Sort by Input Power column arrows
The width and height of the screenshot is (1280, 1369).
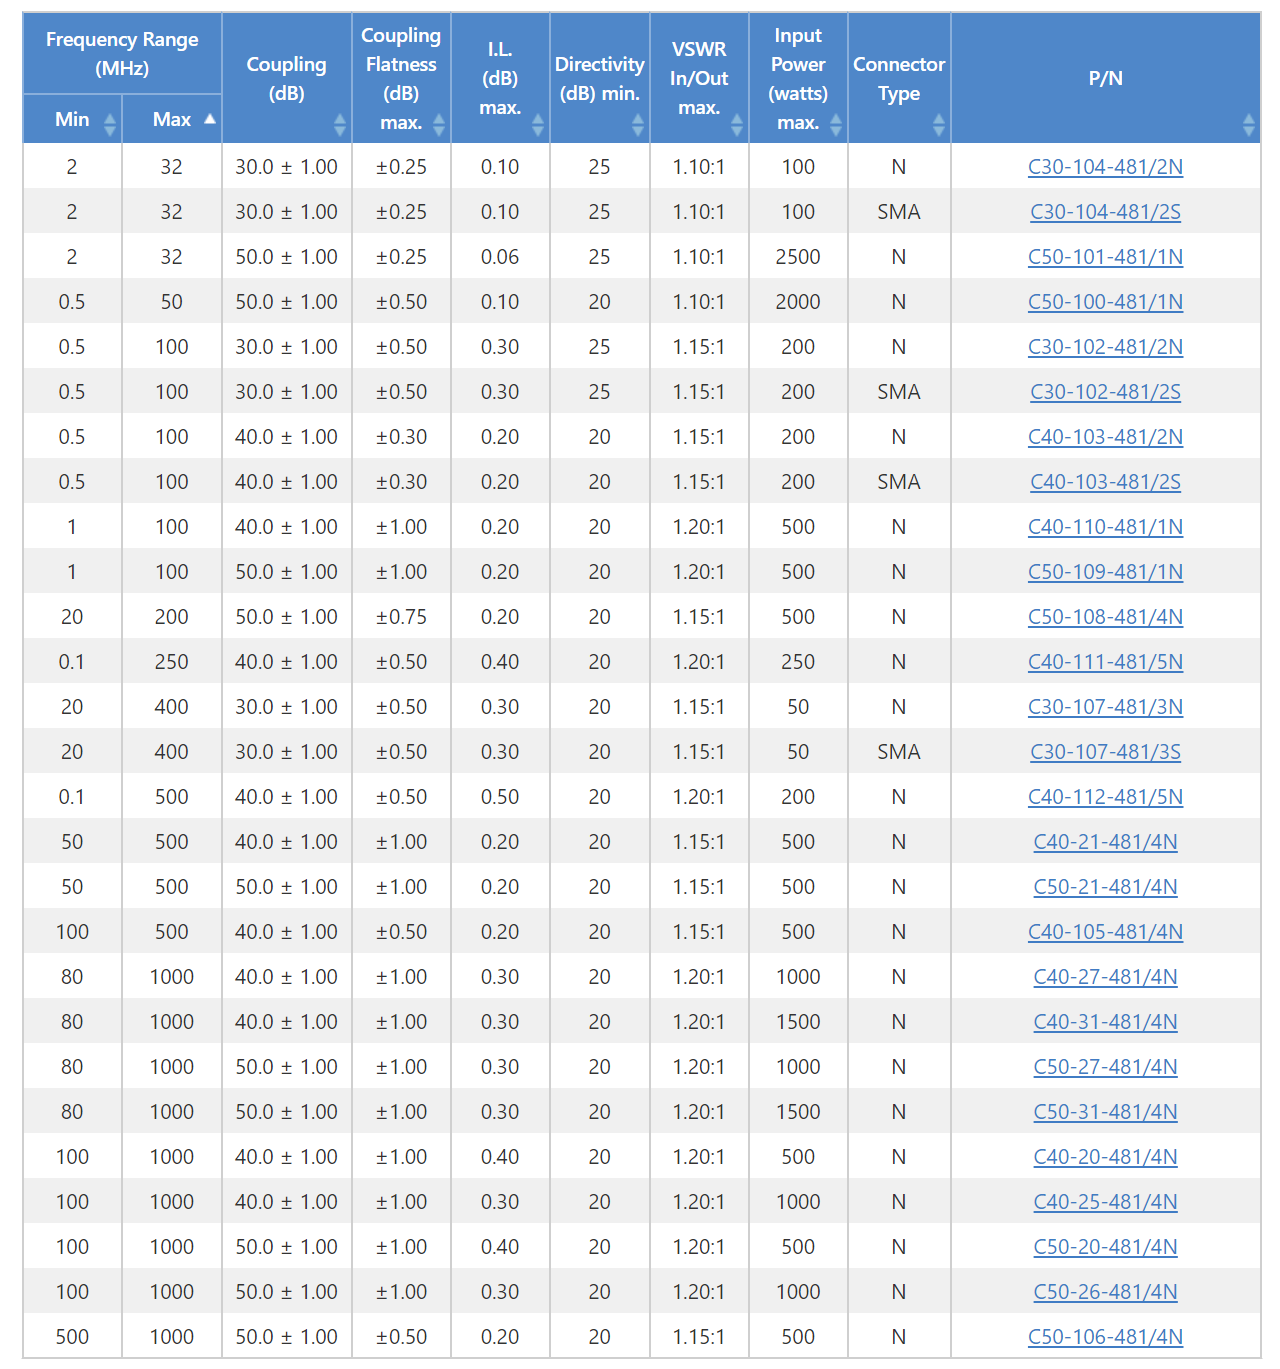click(836, 125)
